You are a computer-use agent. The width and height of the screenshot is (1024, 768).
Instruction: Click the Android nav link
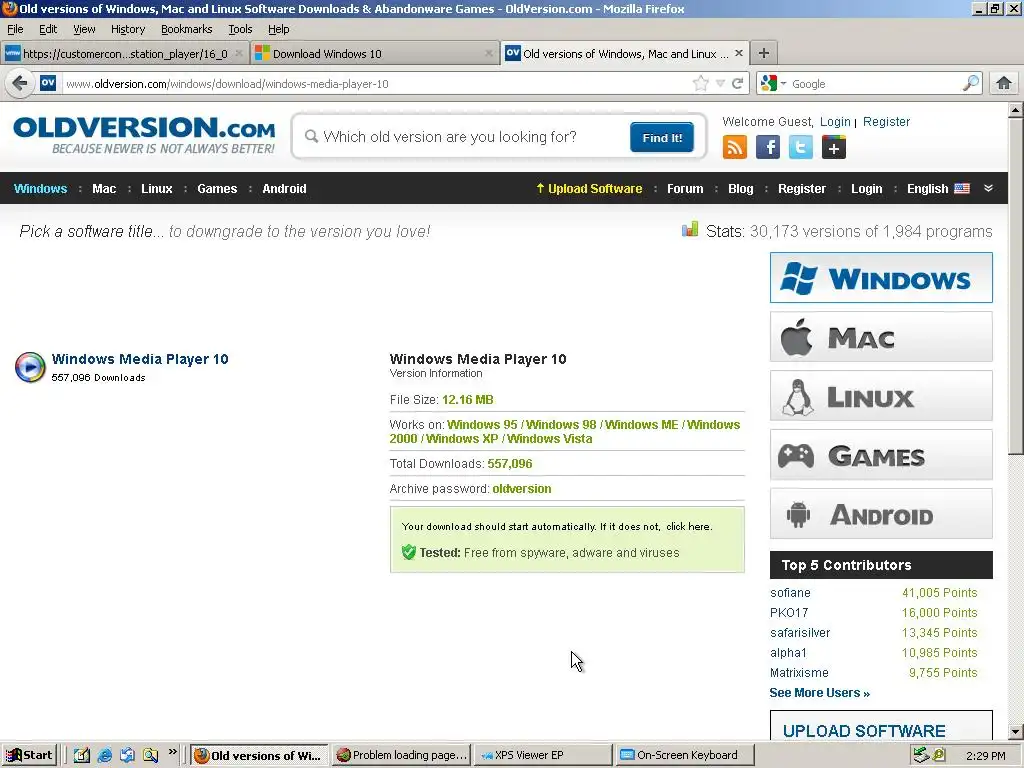(x=284, y=189)
